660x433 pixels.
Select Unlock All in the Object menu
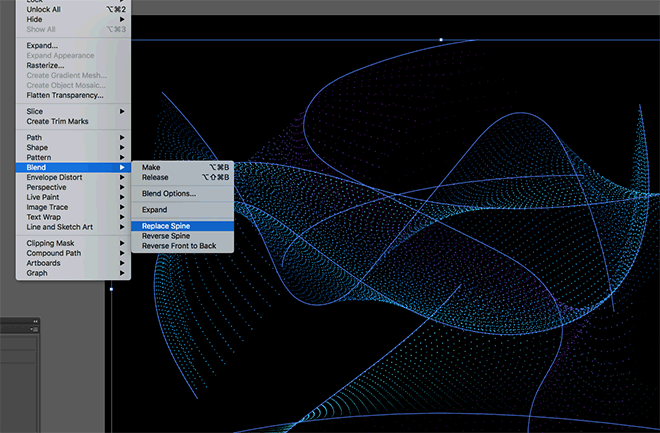tap(46, 9)
